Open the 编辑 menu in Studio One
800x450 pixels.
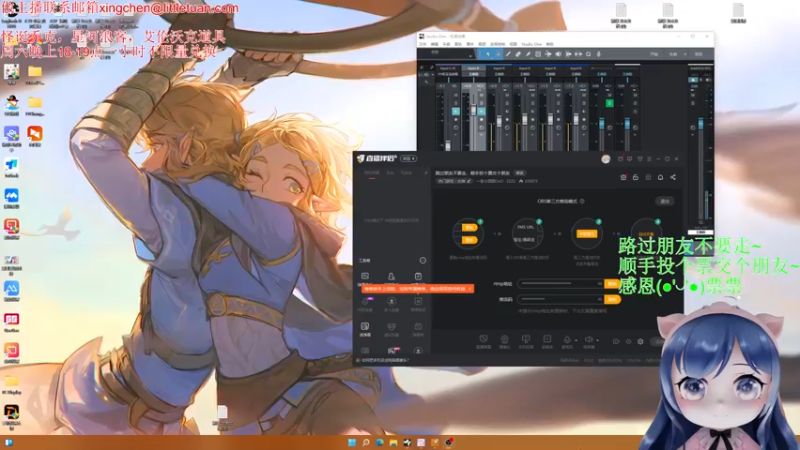click(x=435, y=44)
